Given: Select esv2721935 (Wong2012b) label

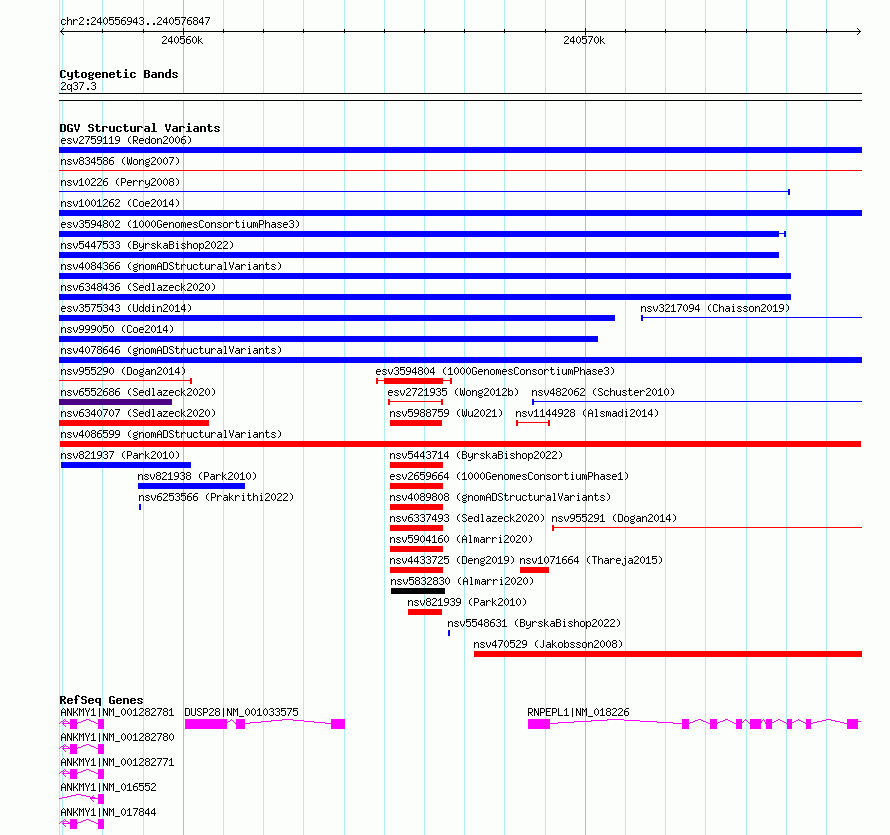Looking at the screenshot, I should (x=453, y=392).
